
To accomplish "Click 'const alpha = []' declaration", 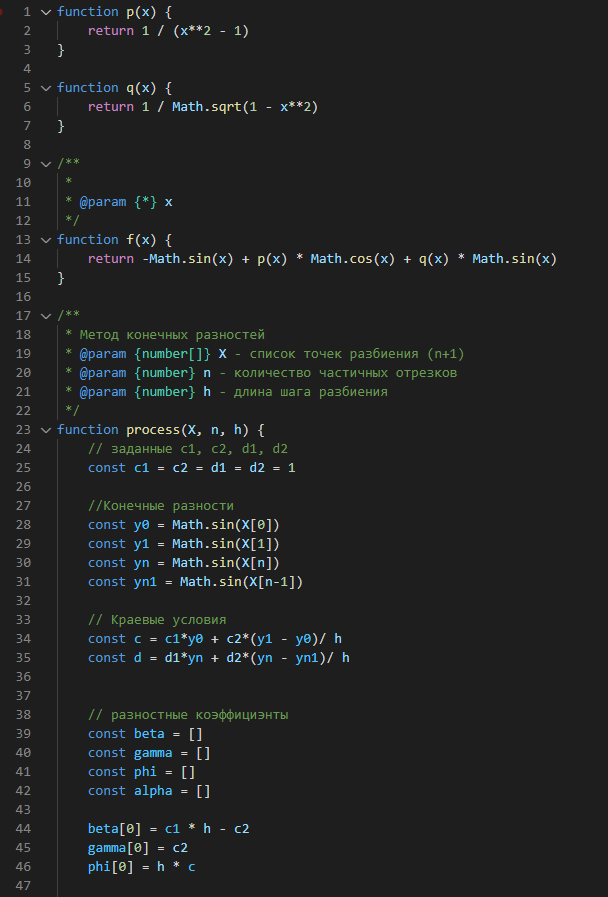I will pos(149,791).
